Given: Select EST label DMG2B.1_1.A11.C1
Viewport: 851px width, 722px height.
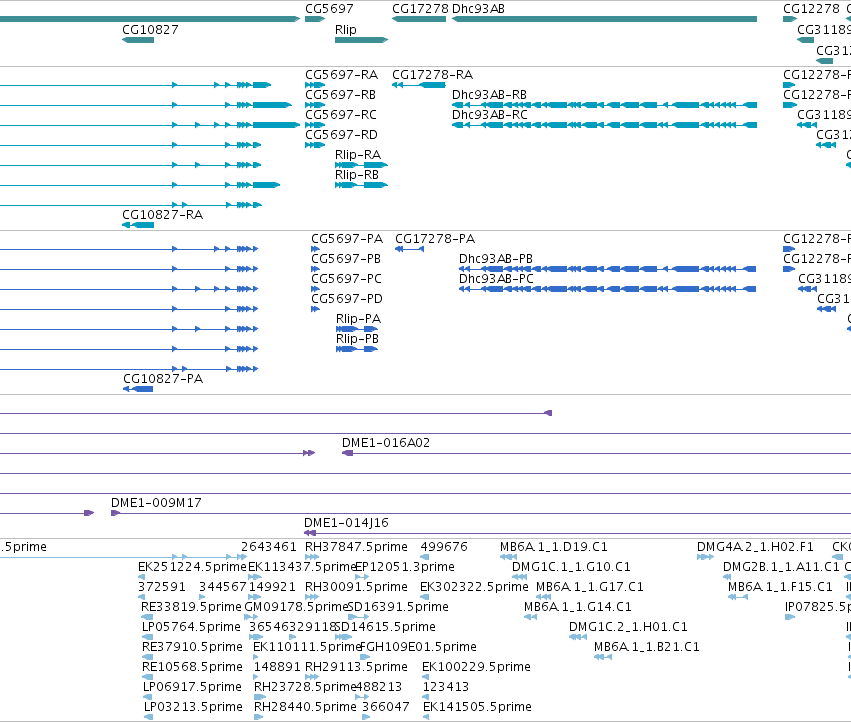Looking at the screenshot, I should pos(781,567).
